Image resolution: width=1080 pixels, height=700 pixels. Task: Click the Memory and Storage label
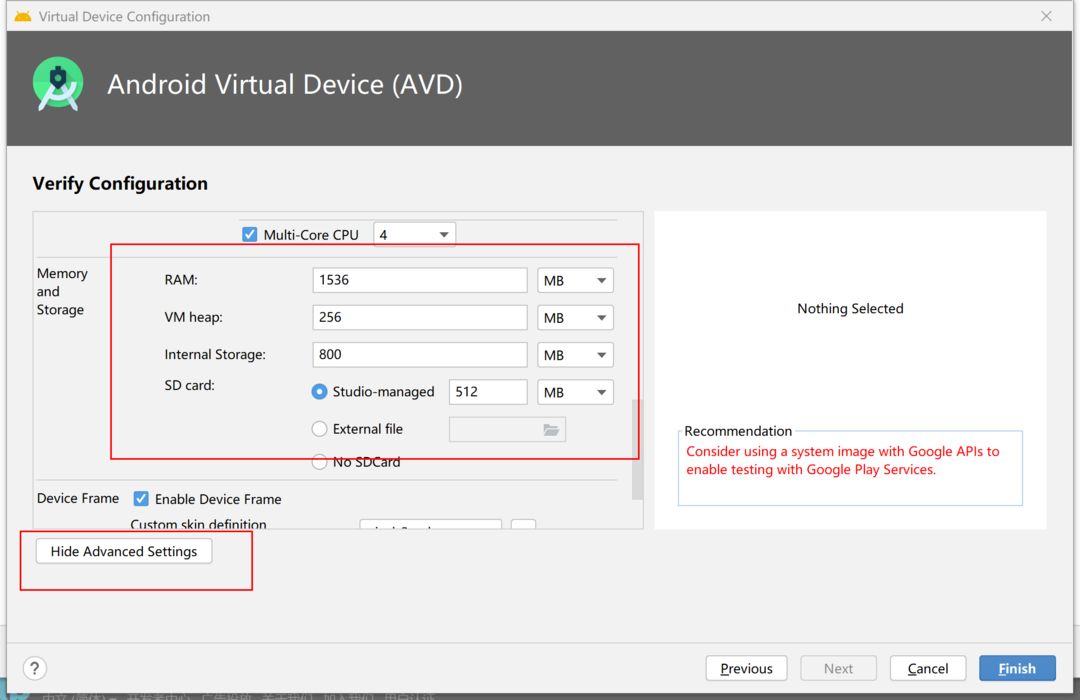(x=62, y=291)
